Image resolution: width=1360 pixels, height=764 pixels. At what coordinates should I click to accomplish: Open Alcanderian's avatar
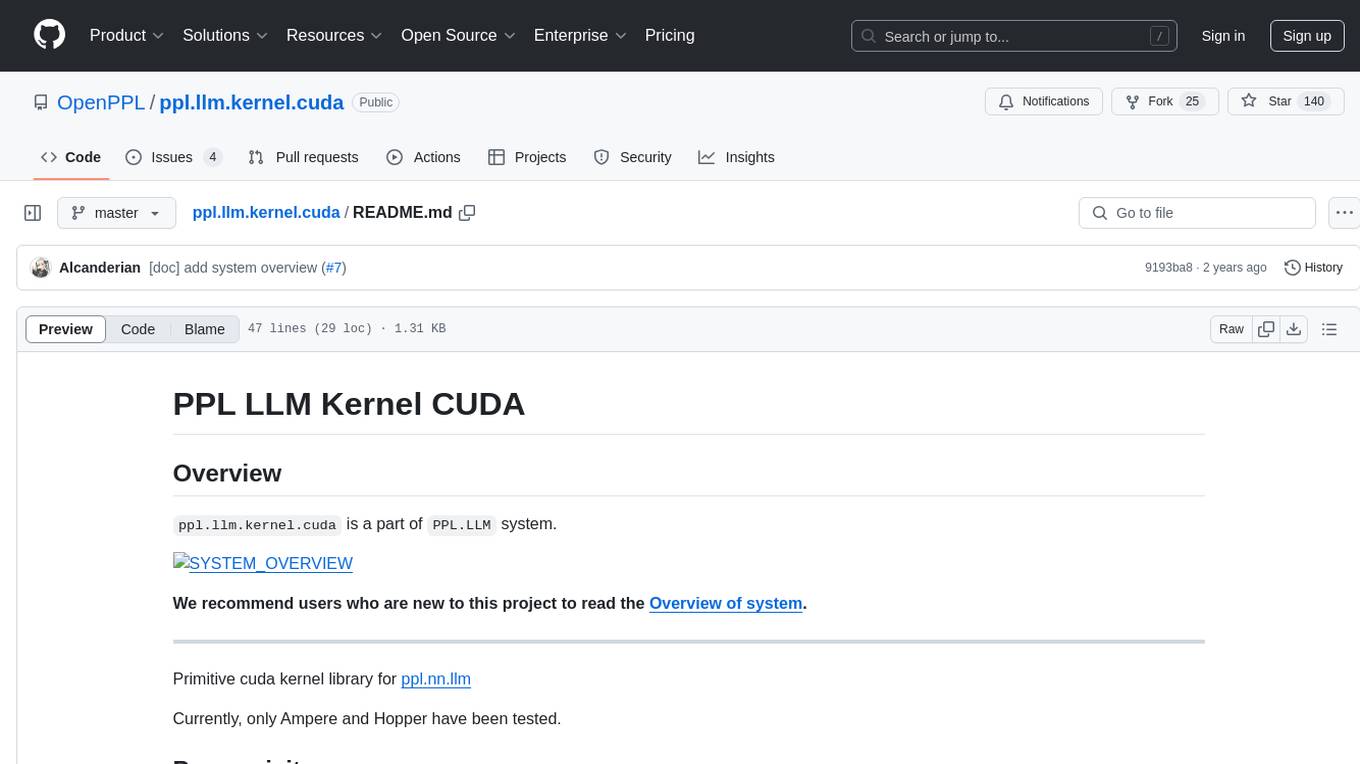pyautogui.click(x=41, y=267)
